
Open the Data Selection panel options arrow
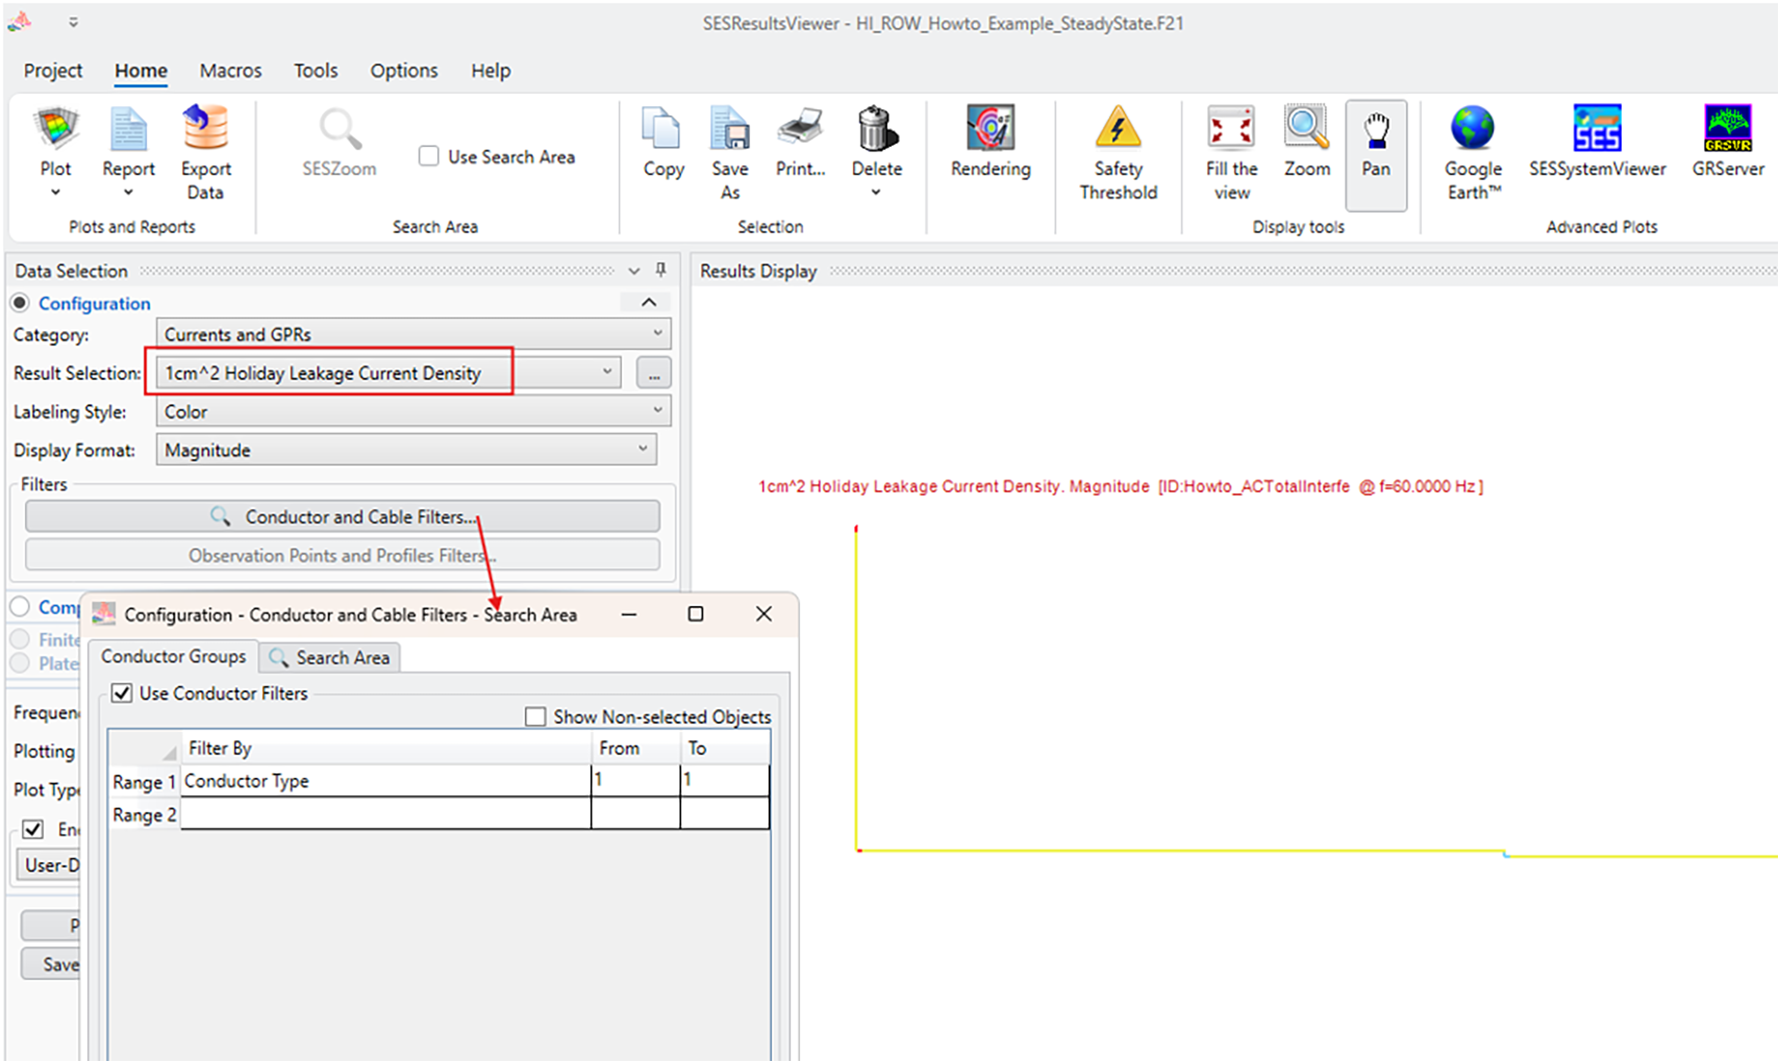(634, 271)
